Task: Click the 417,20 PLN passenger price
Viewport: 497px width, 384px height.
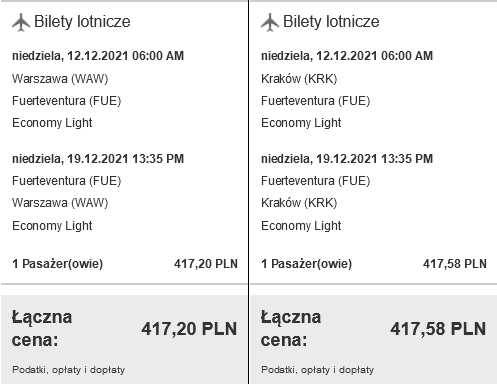Action: tap(206, 264)
